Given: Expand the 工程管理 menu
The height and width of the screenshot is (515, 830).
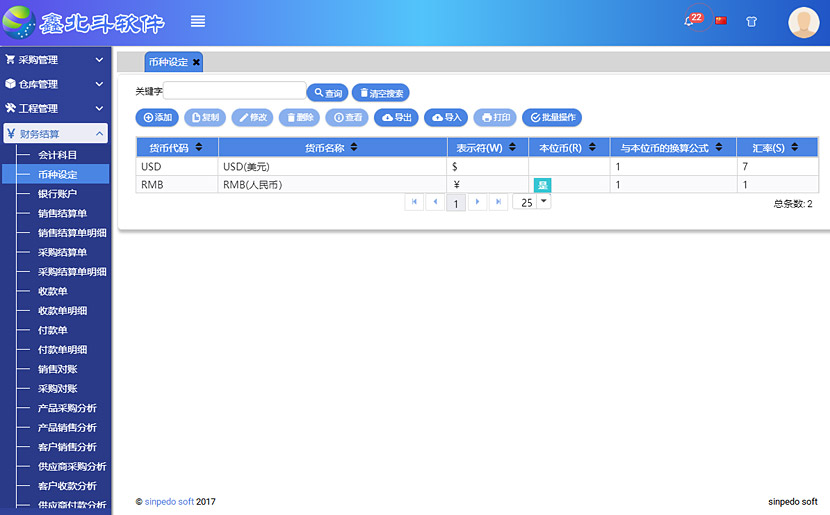Looking at the screenshot, I should pos(55,109).
